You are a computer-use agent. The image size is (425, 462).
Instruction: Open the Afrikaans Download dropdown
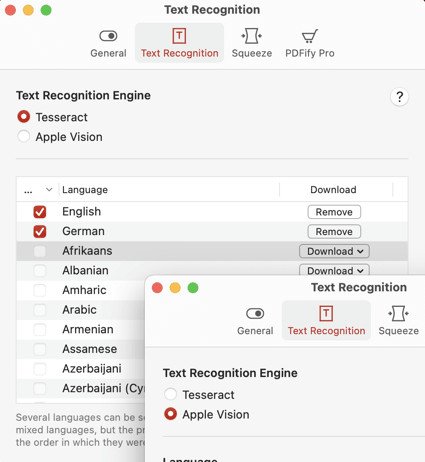click(334, 251)
